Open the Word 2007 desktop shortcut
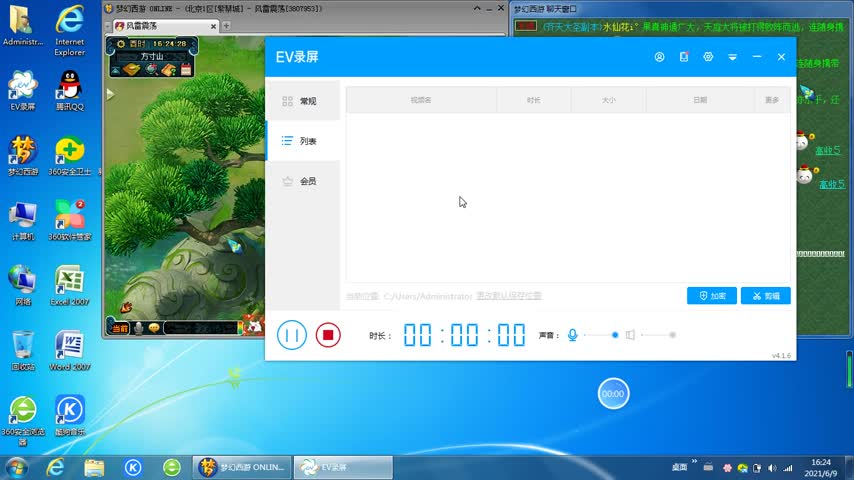Screen dimensions: 854x480 click(x=70, y=351)
